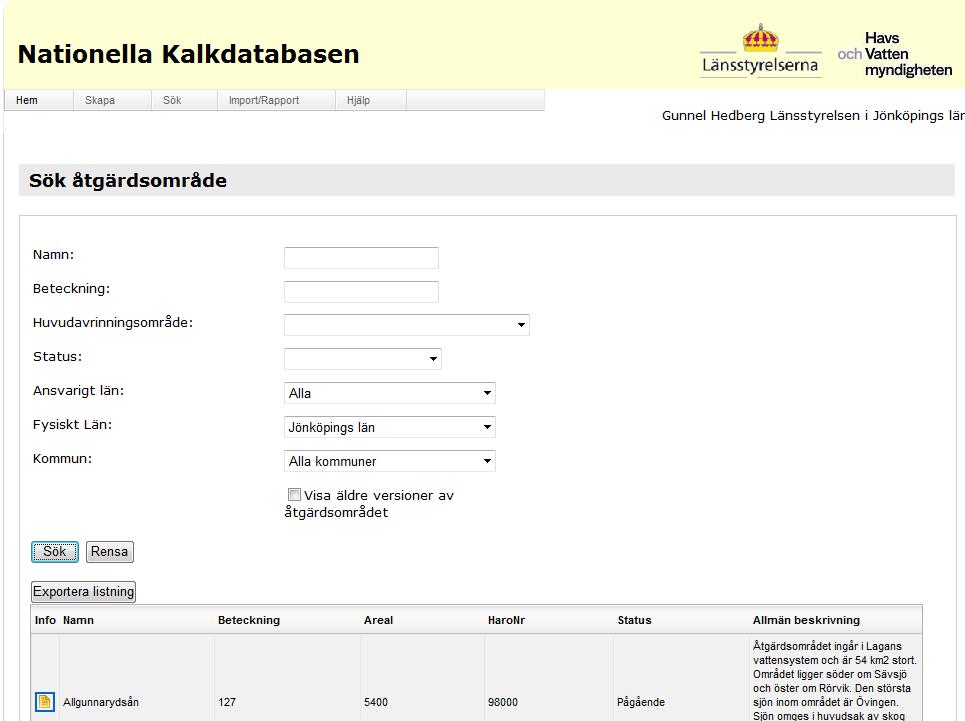The width and height of the screenshot is (965, 721).
Task: Click the Exportera listning button
Action: [83, 592]
